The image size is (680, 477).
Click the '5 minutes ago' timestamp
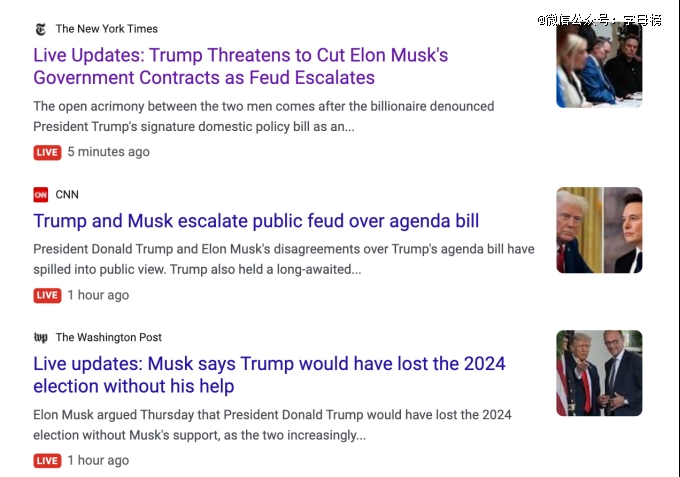pyautogui.click(x=108, y=152)
